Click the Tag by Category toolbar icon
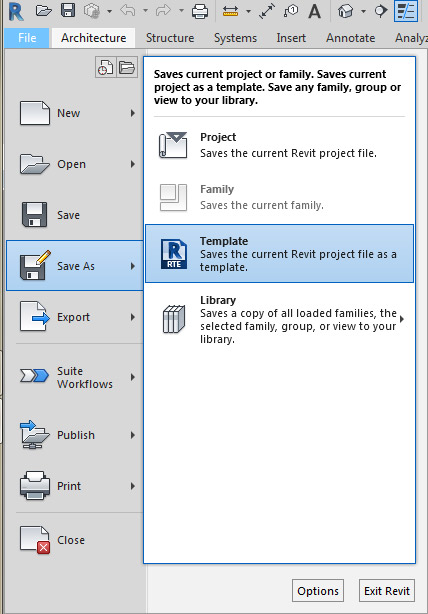 pos(290,11)
